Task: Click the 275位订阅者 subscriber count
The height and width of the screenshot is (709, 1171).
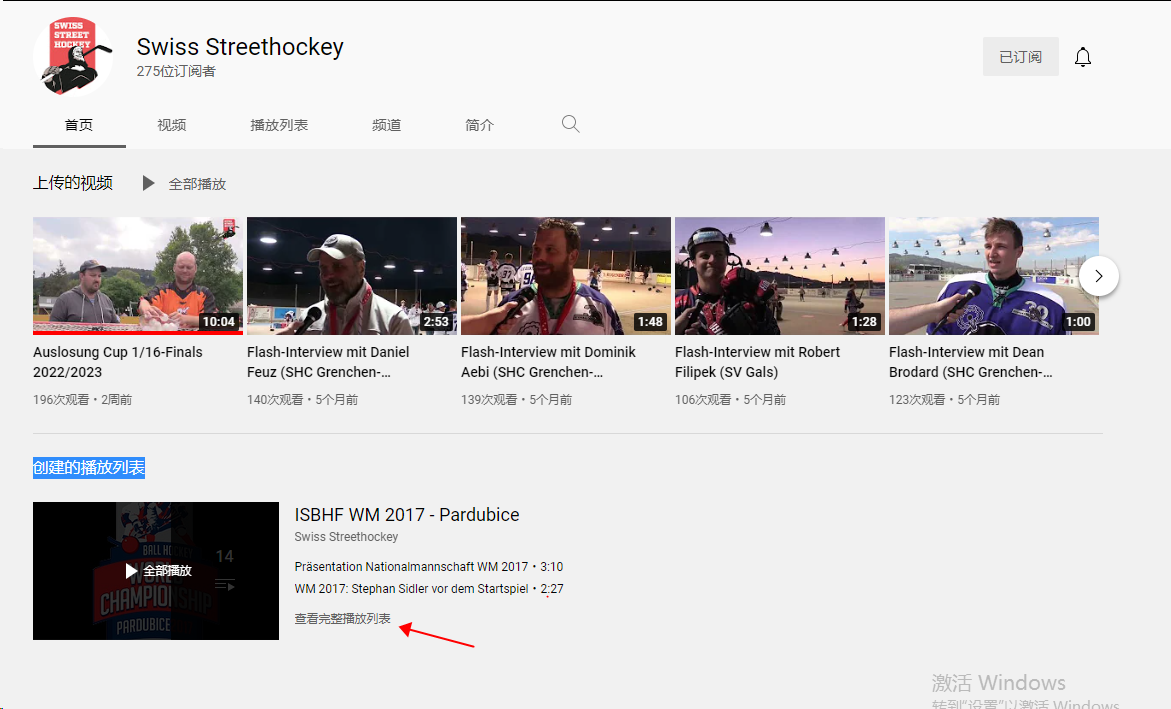Action: tap(176, 71)
